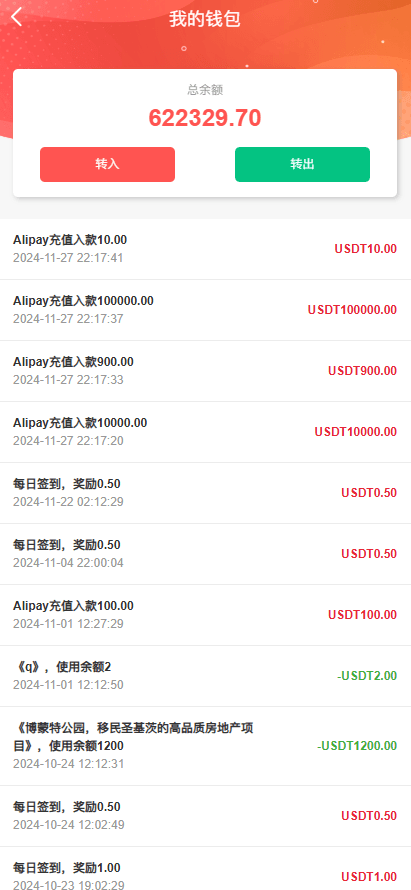Open the Alipay充值入款10.00 record
Image resolution: width=411 pixels, height=890 pixels.
[206, 249]
